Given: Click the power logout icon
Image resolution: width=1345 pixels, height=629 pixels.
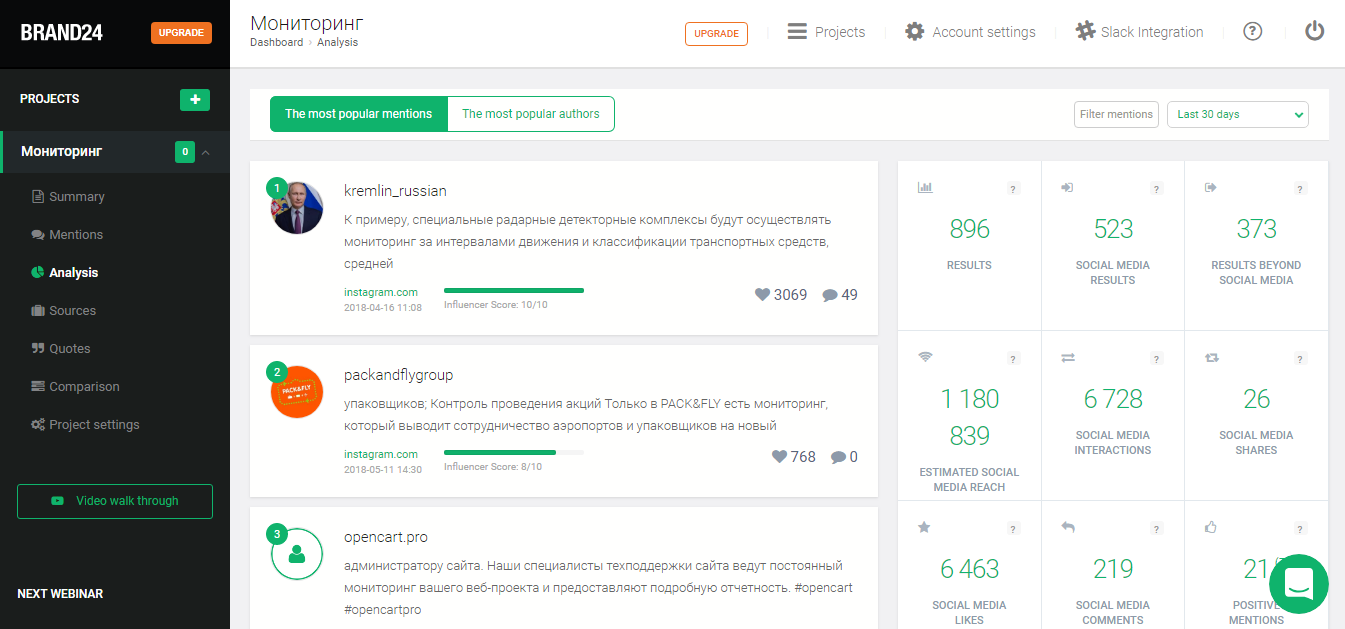Looking at the screenshot, I should click(x=1315, y=31).
